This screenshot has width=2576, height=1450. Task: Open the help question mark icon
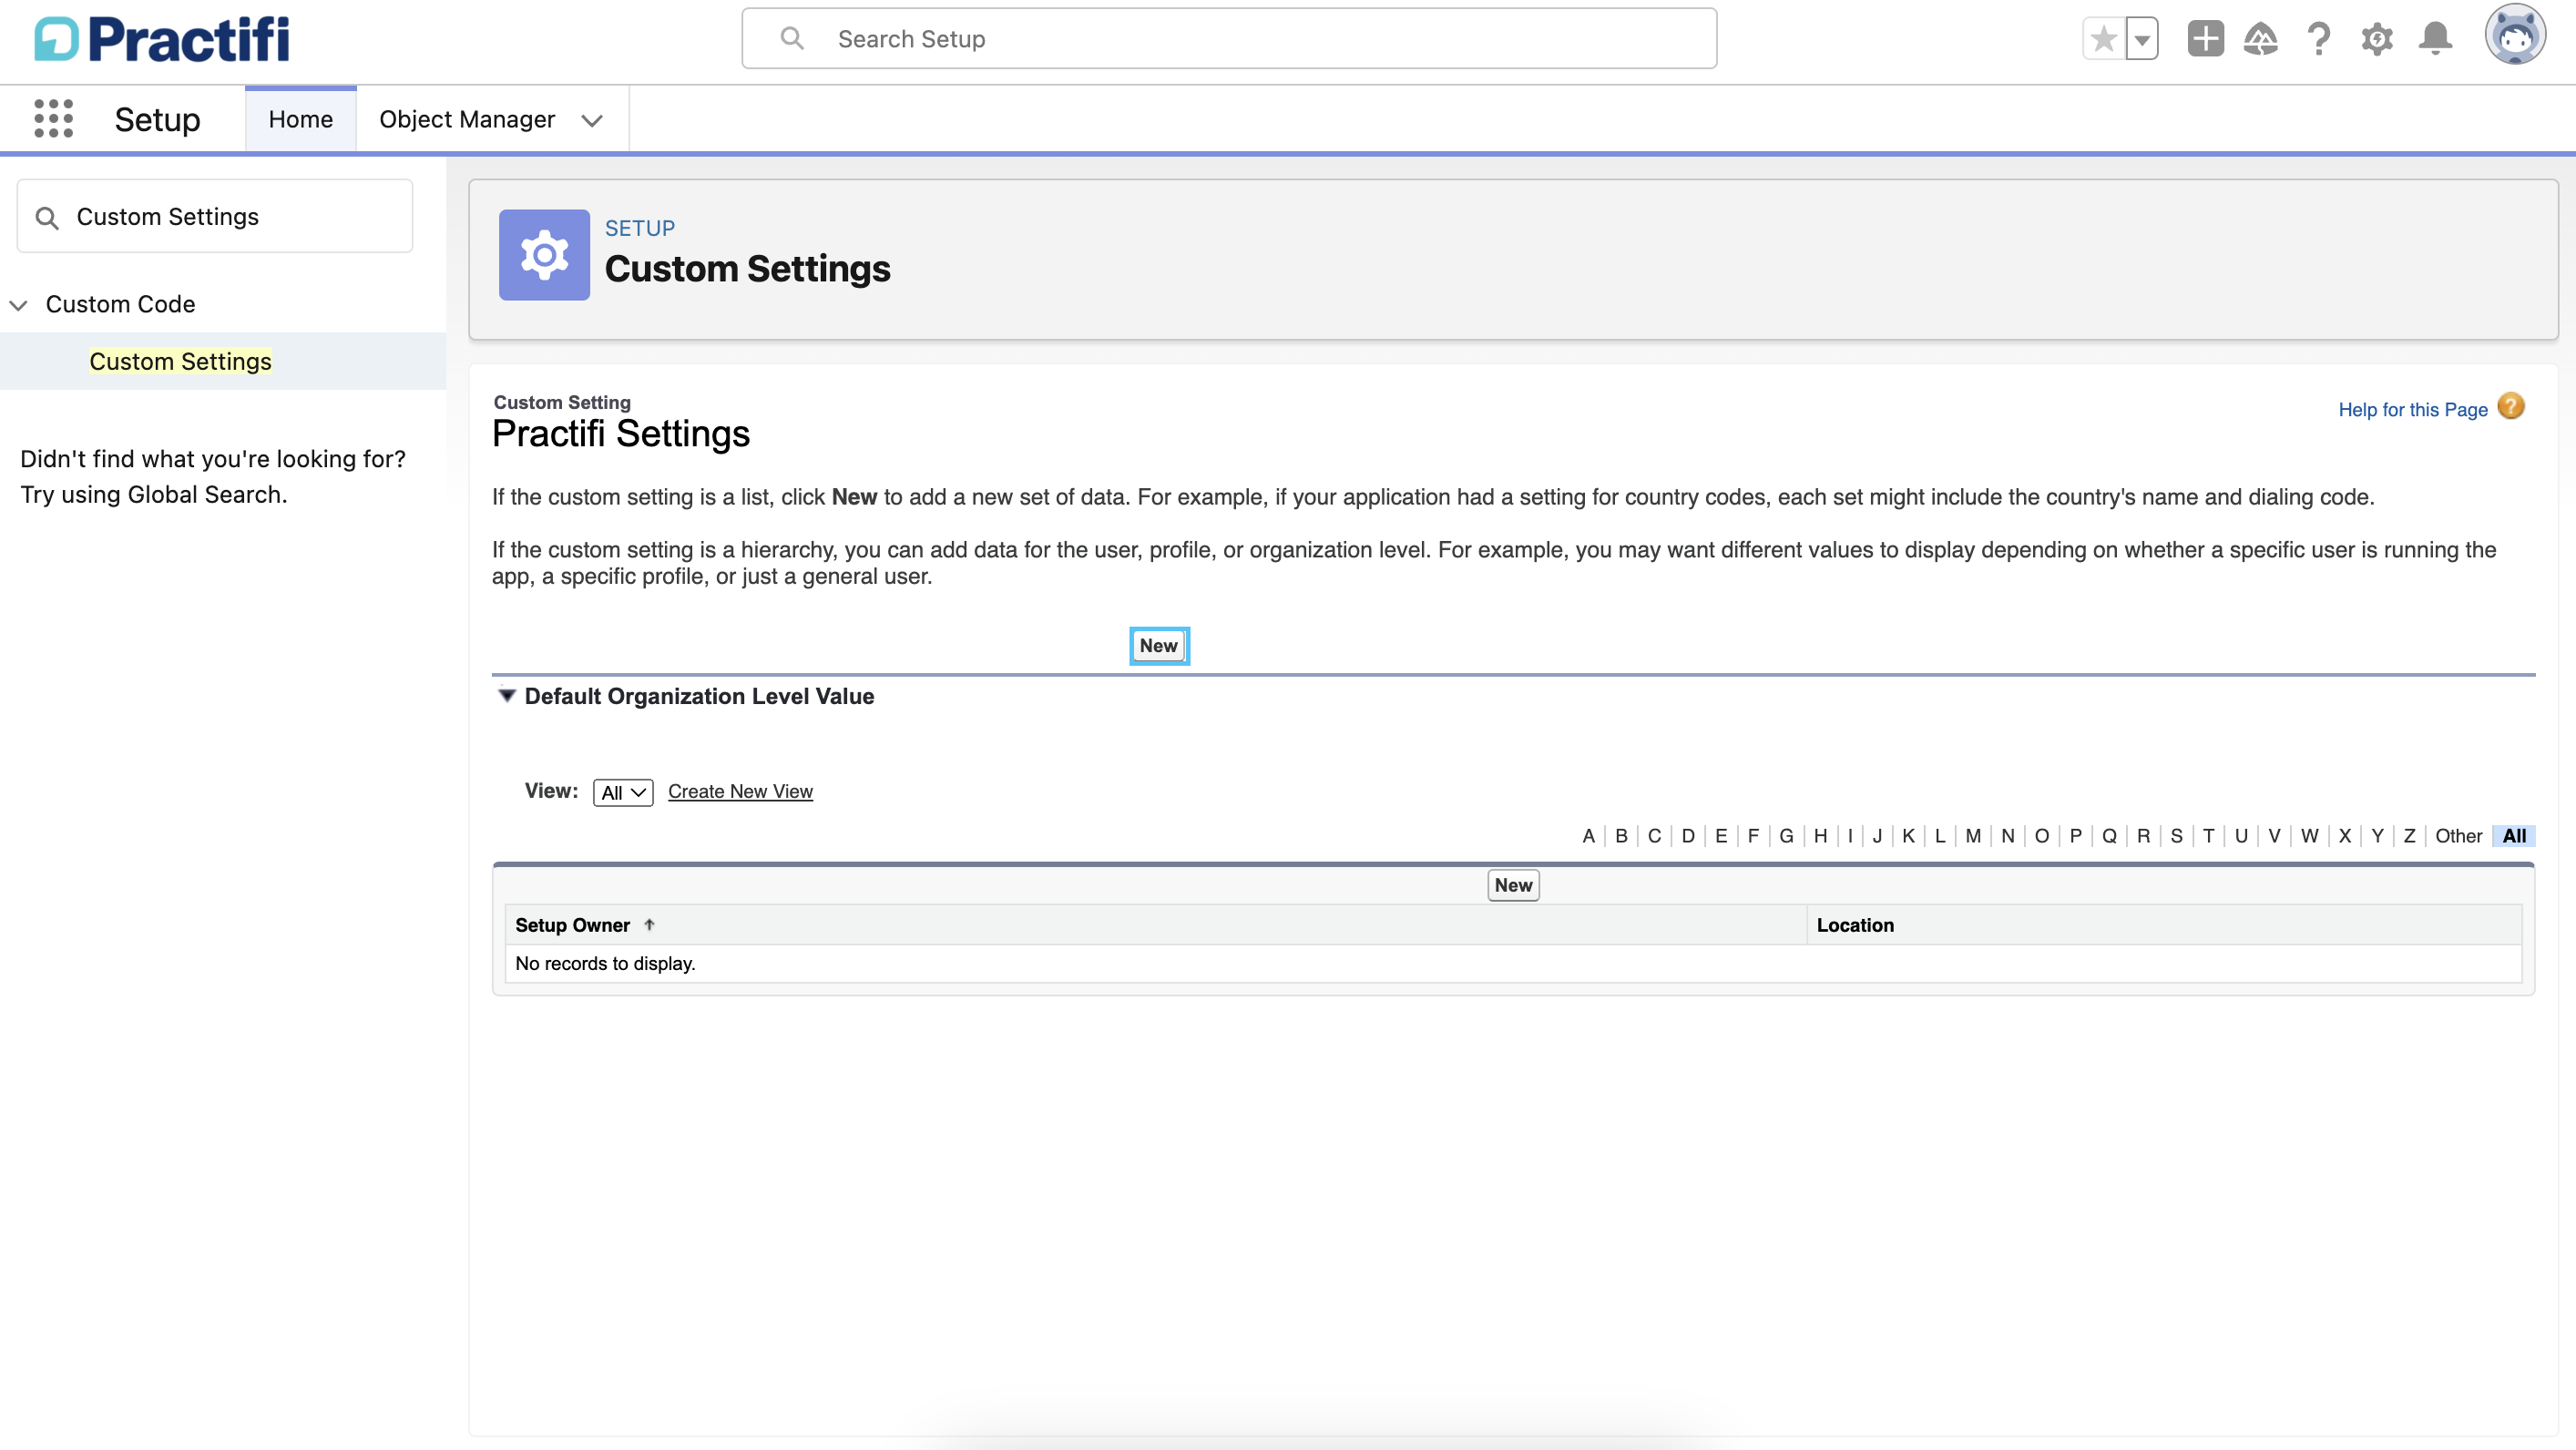point(2319,39)
